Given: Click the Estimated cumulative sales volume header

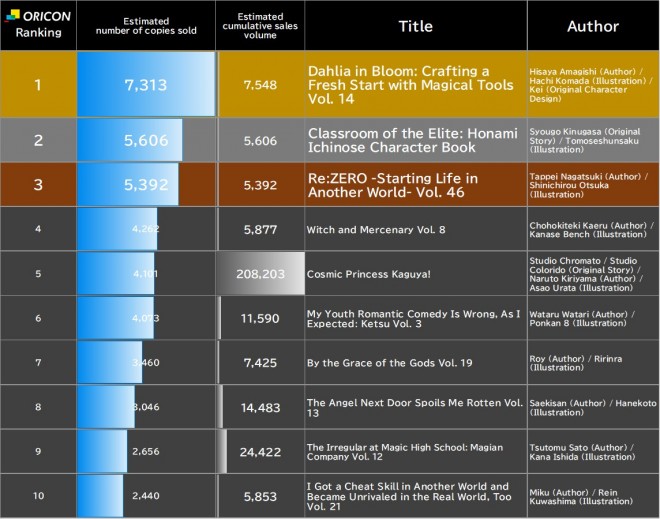Looking at the screenshot, I should click(260, 26).
